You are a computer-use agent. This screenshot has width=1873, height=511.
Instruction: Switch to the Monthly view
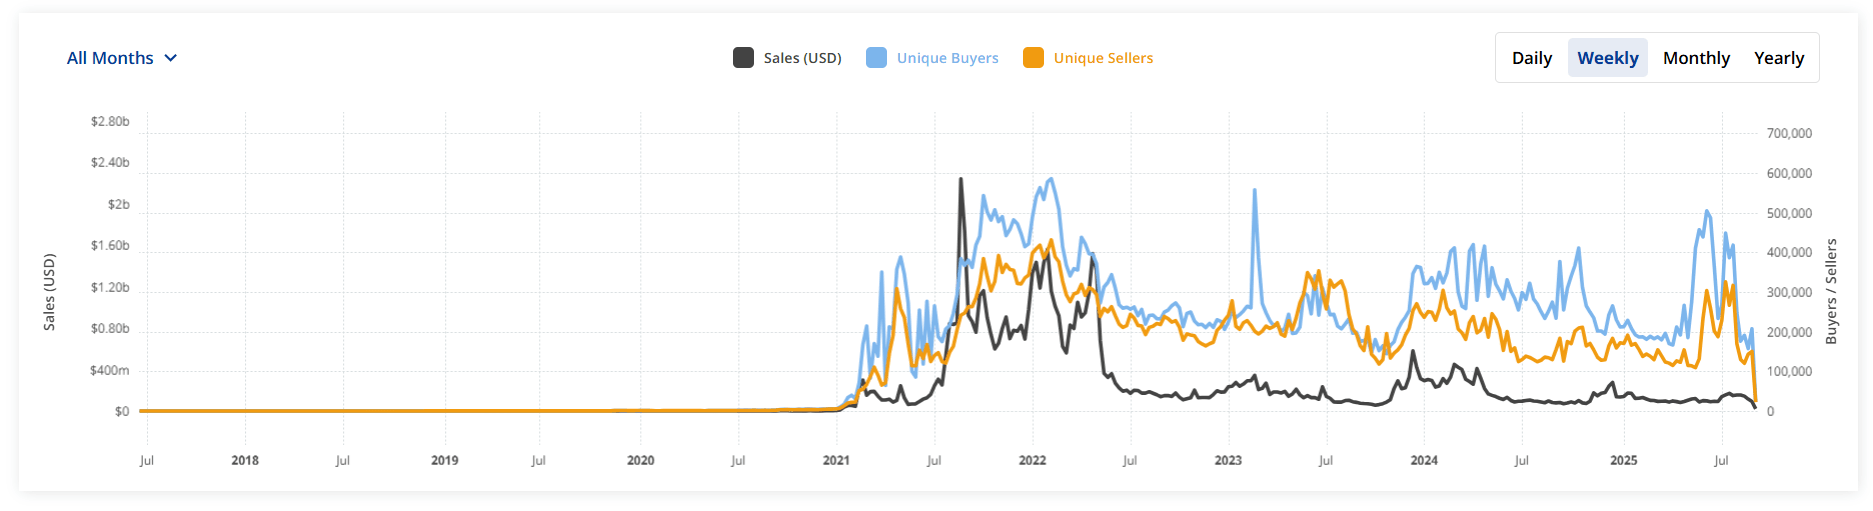pos(1696,58)
